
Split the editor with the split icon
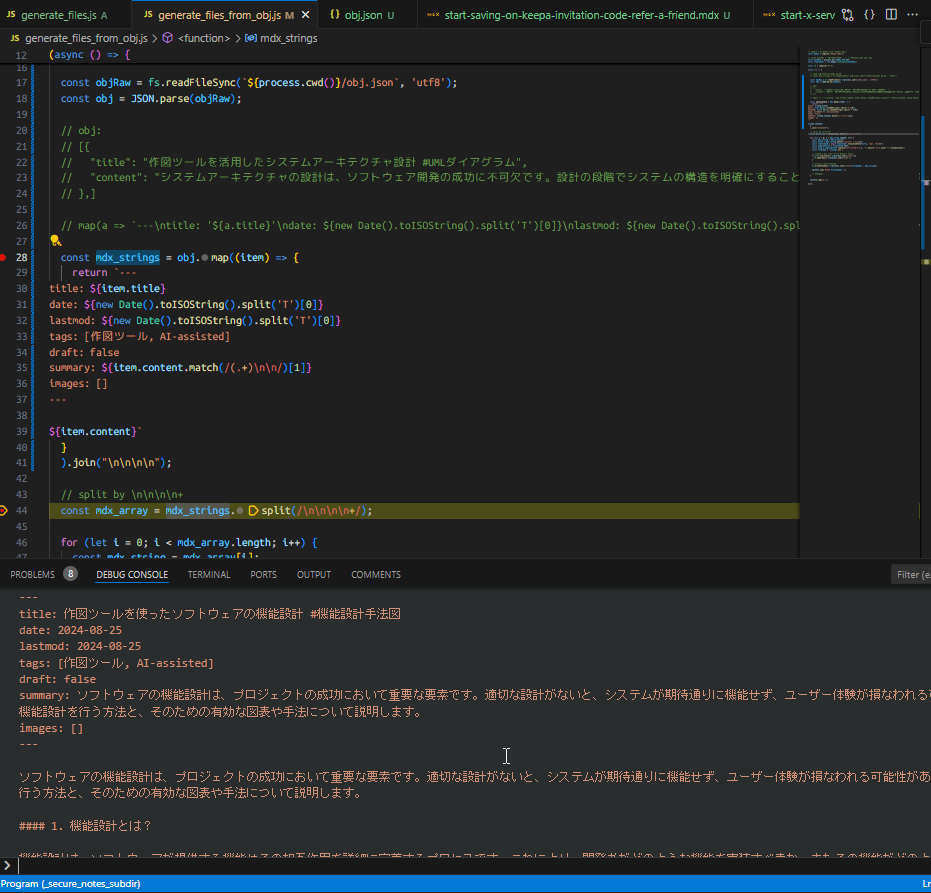(892, 16)
